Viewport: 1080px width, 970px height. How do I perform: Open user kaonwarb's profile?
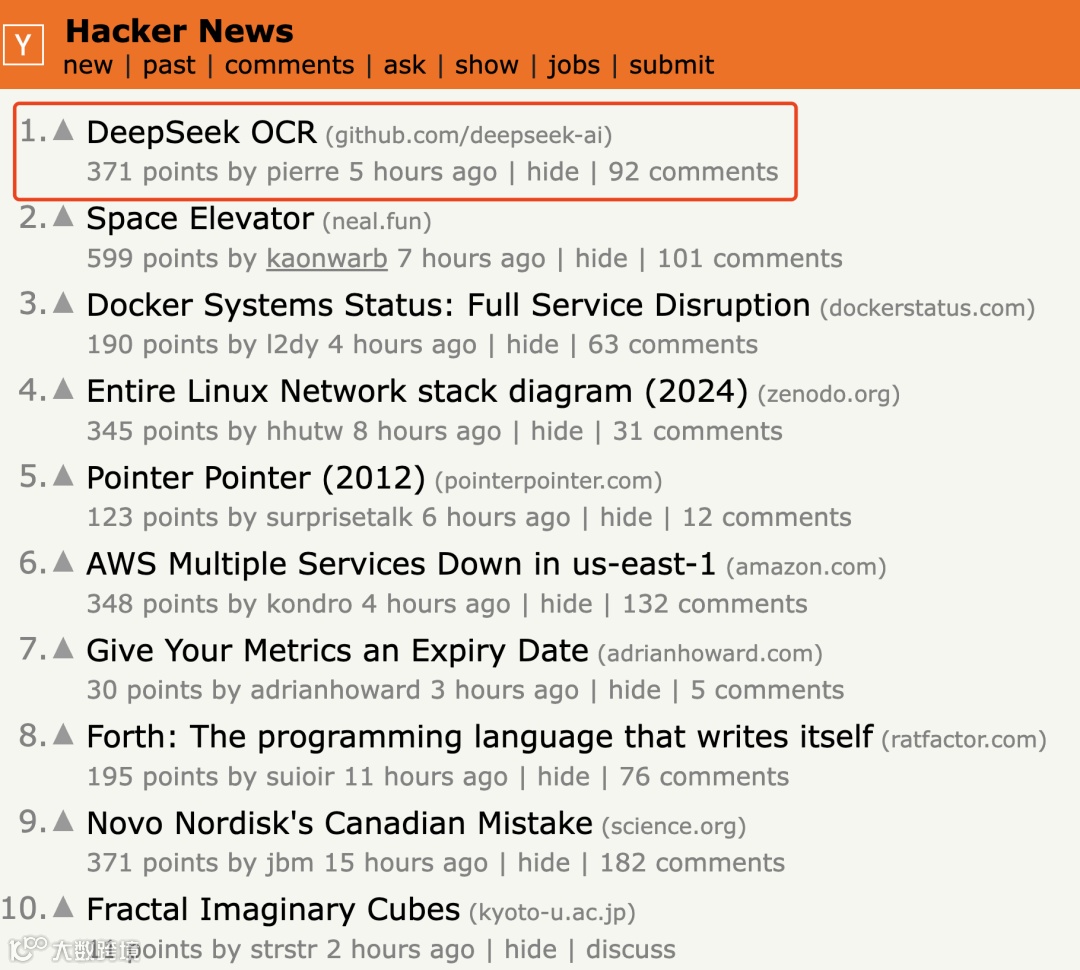[x=326, y=259]
